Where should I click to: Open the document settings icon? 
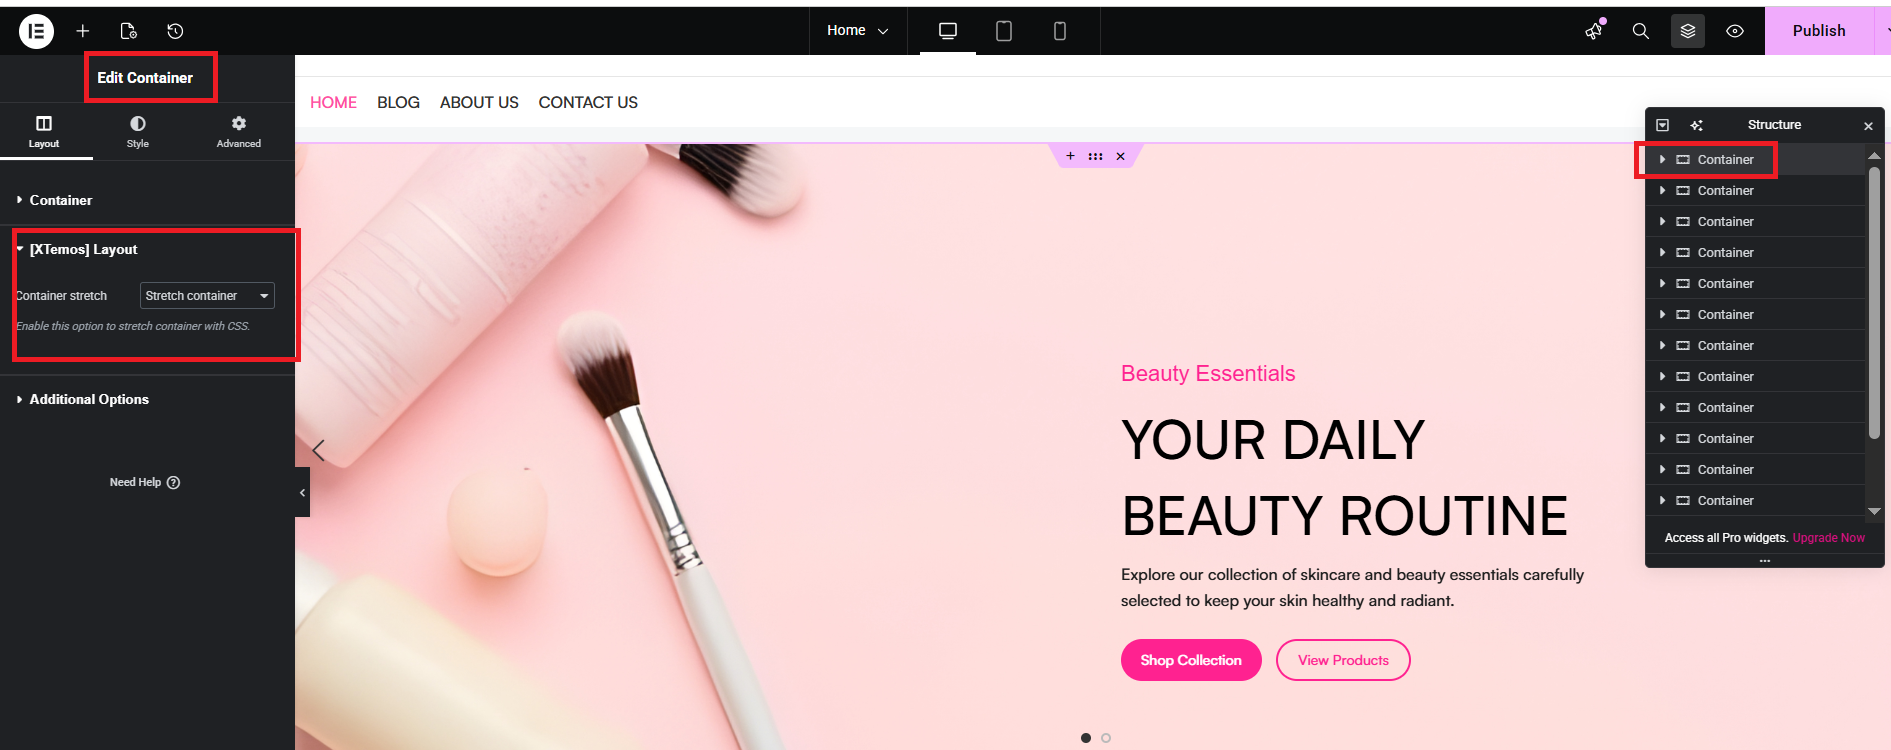(129, 31)
